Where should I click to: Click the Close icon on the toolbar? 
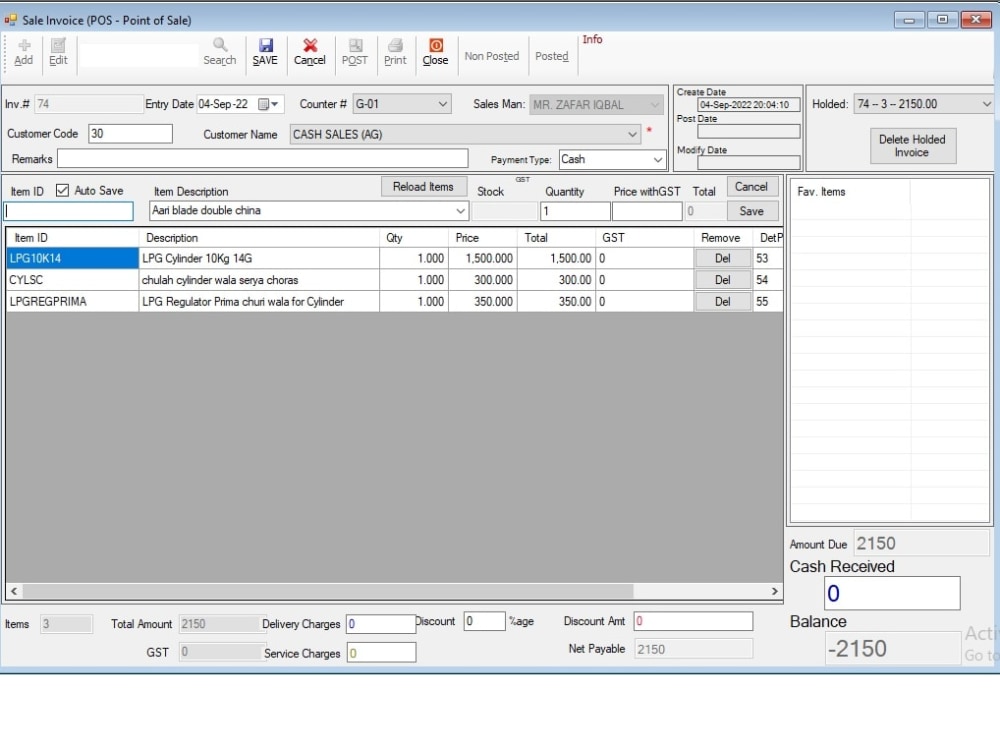435,52
